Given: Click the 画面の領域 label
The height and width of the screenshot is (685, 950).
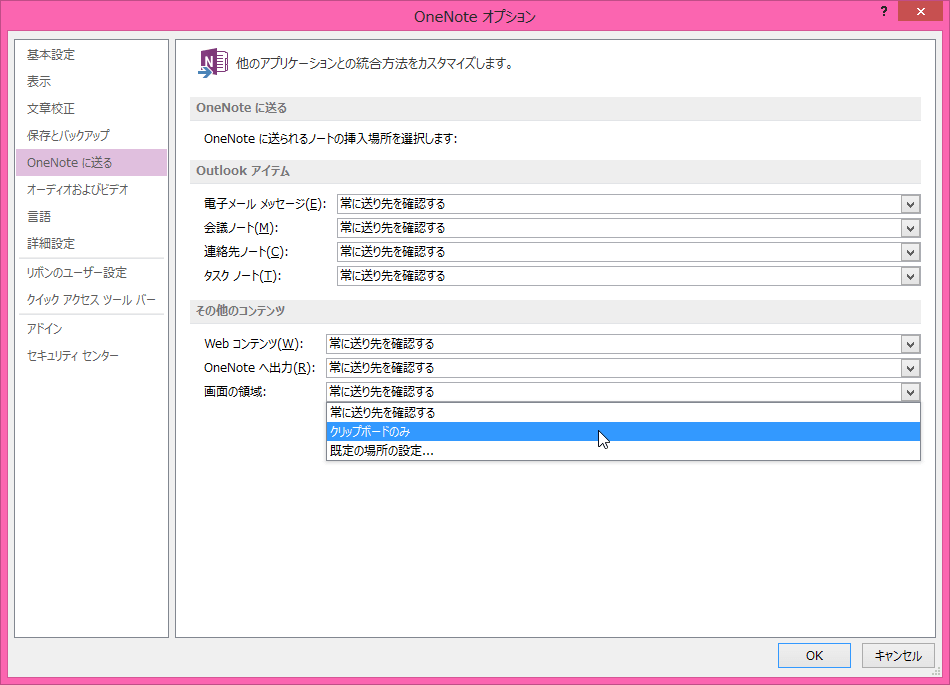Looking at the screenshot, I should (x=235, y=392).
